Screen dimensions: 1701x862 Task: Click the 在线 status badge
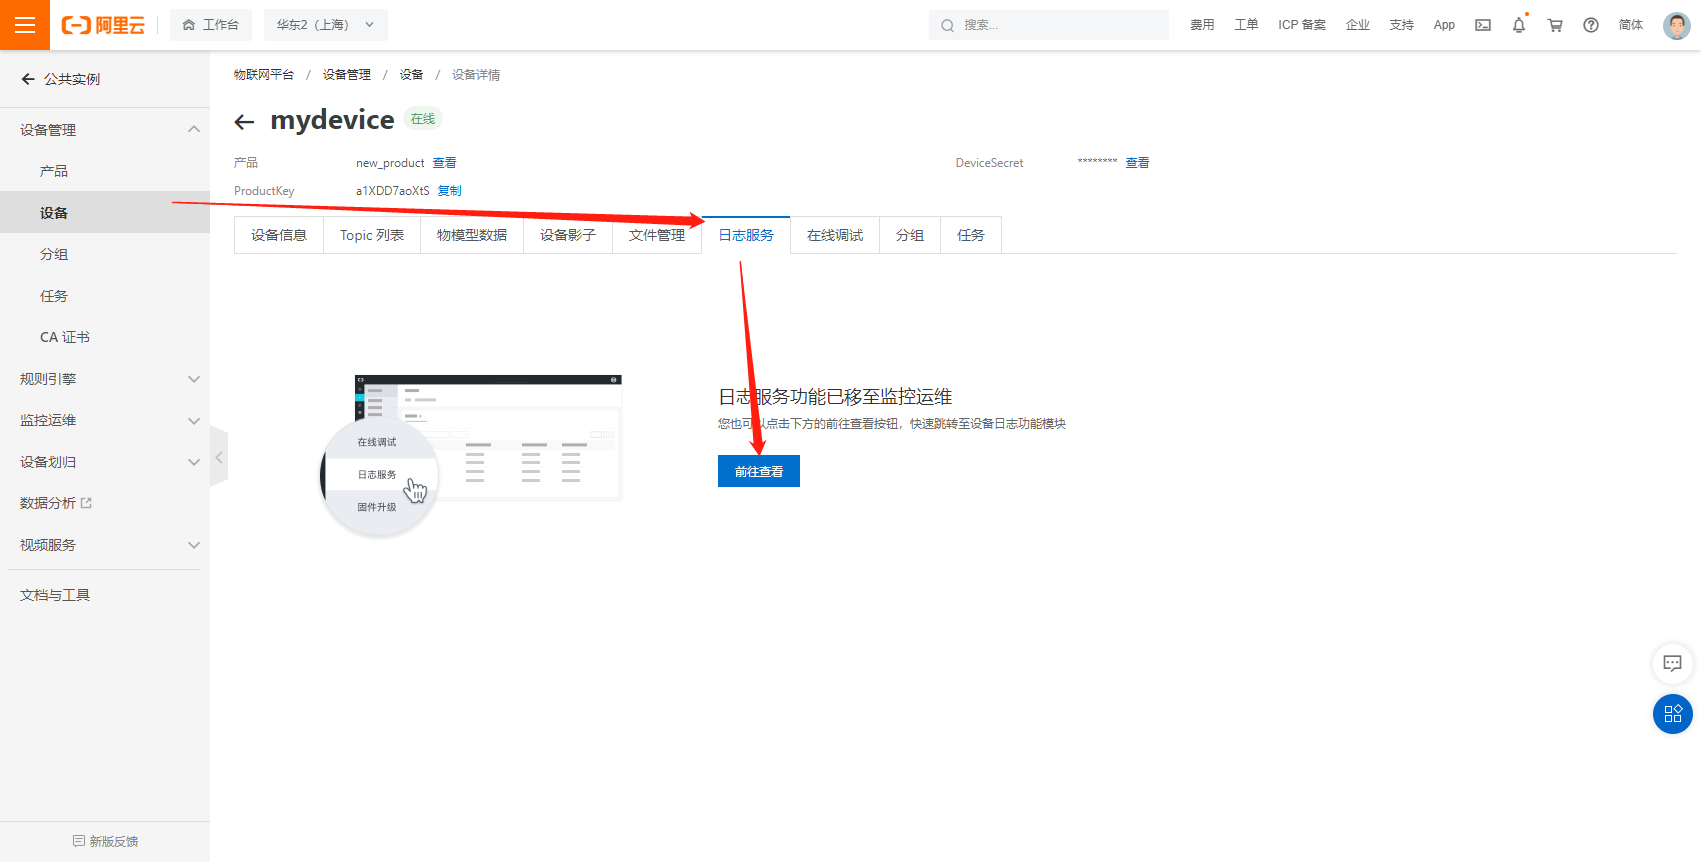(423, 119)
